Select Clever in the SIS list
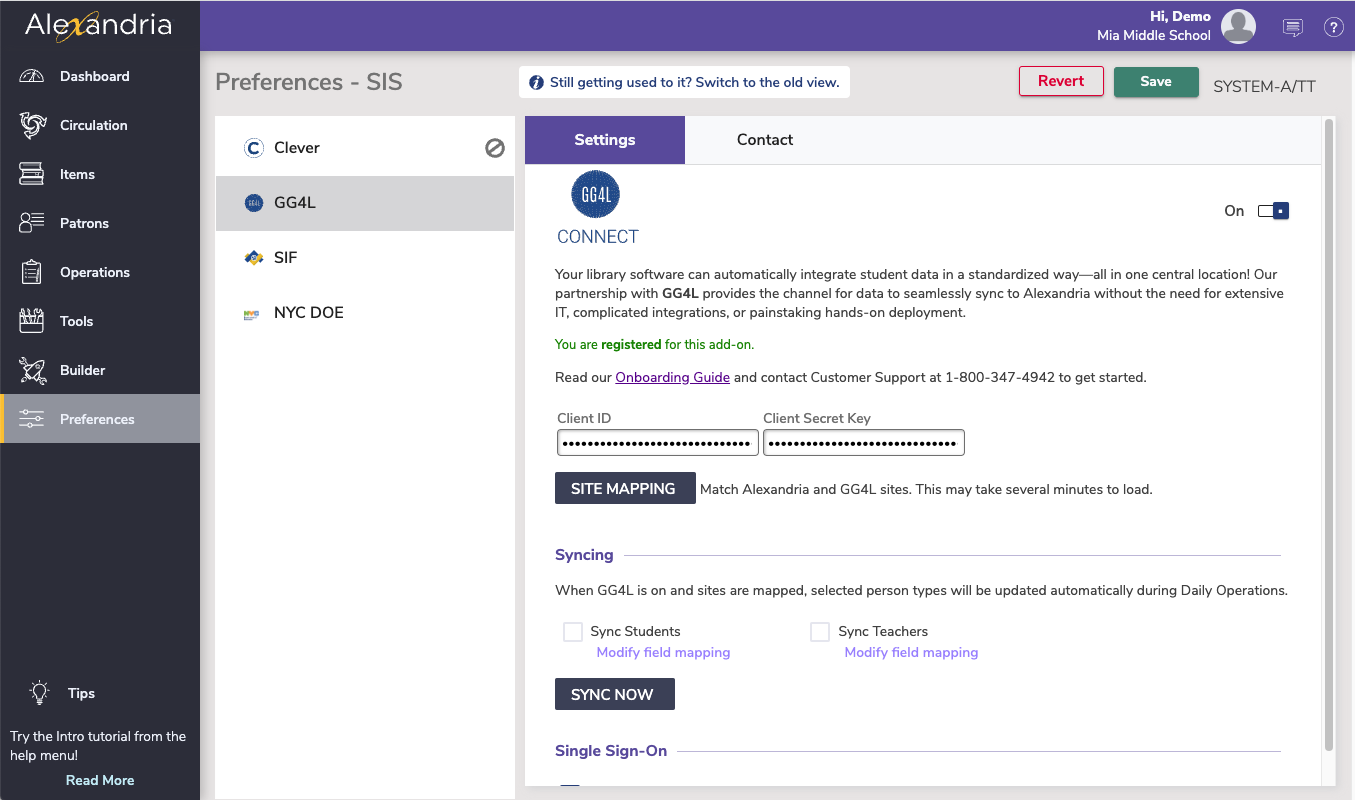This screenshot has width=1355, height=800. click(297, 148)
